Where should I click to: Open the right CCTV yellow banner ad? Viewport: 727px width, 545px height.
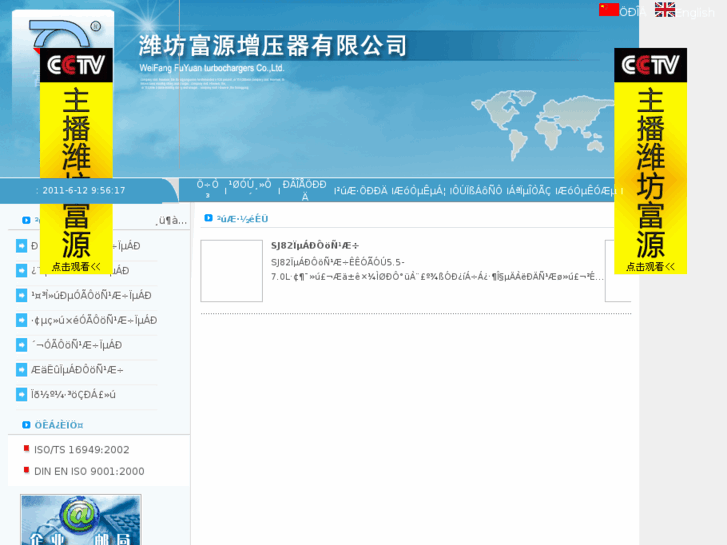[650, 160]
